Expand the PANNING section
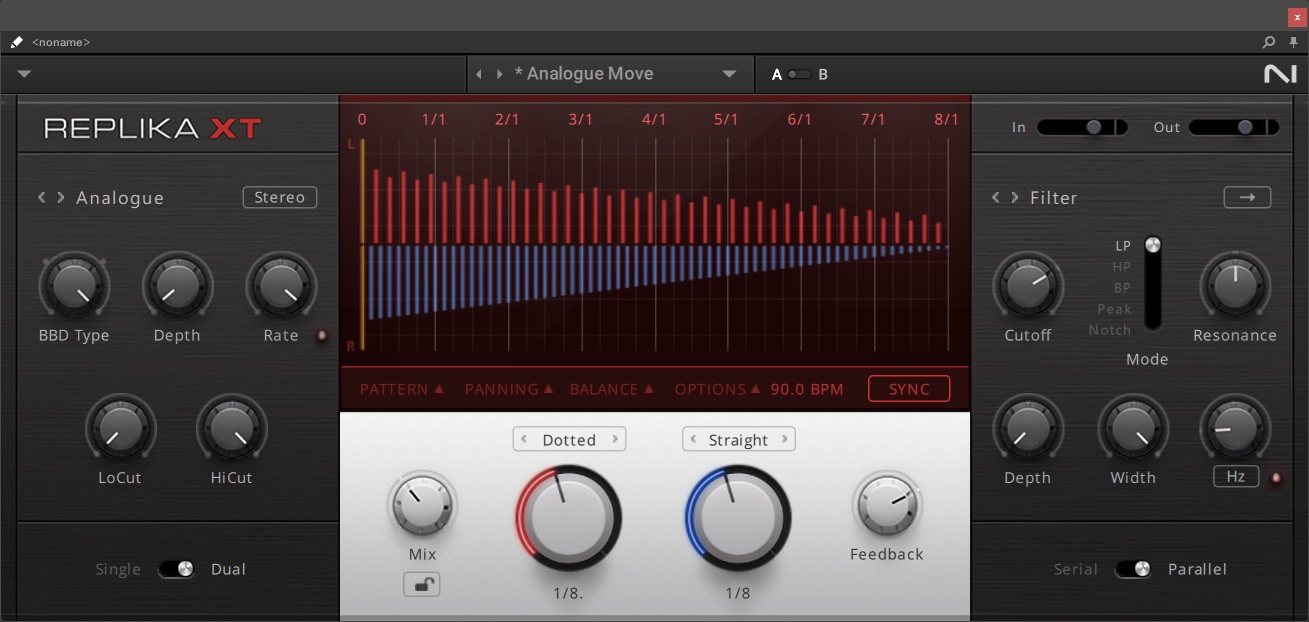Screen dimensions: 1309x622 tap(509, 389)
